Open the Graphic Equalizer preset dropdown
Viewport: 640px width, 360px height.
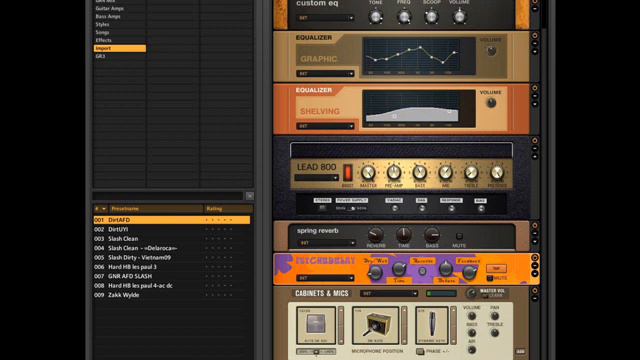point(325,74)
